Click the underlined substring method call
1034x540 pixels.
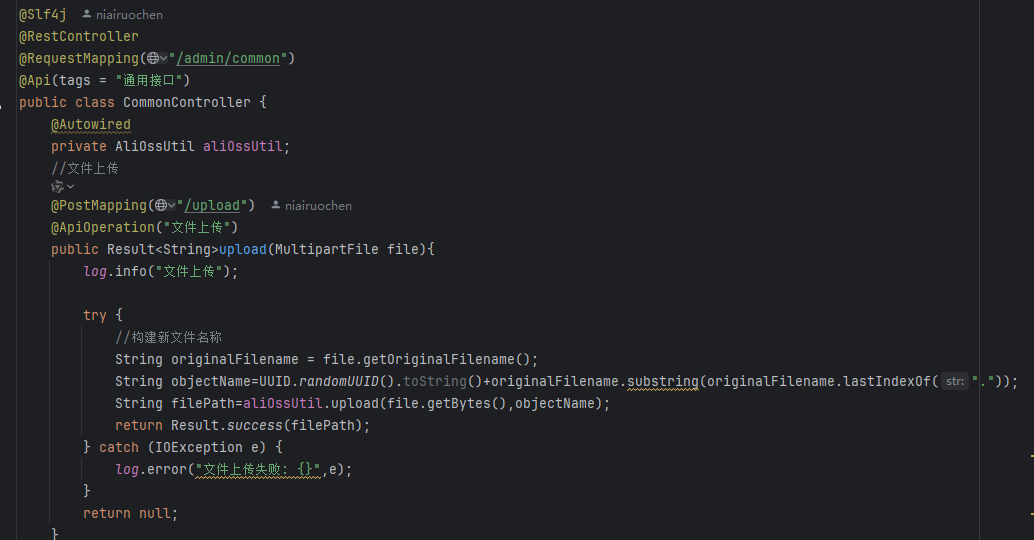[663, 381]
